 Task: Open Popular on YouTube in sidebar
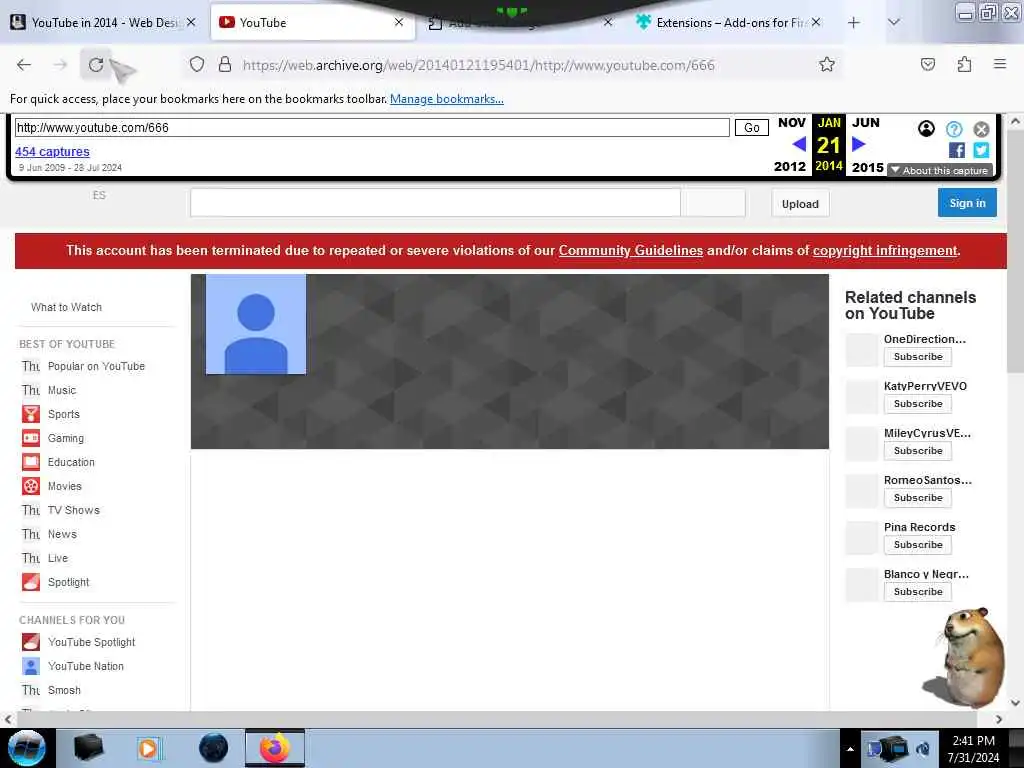pyautogui.click(x=96, y=366)
